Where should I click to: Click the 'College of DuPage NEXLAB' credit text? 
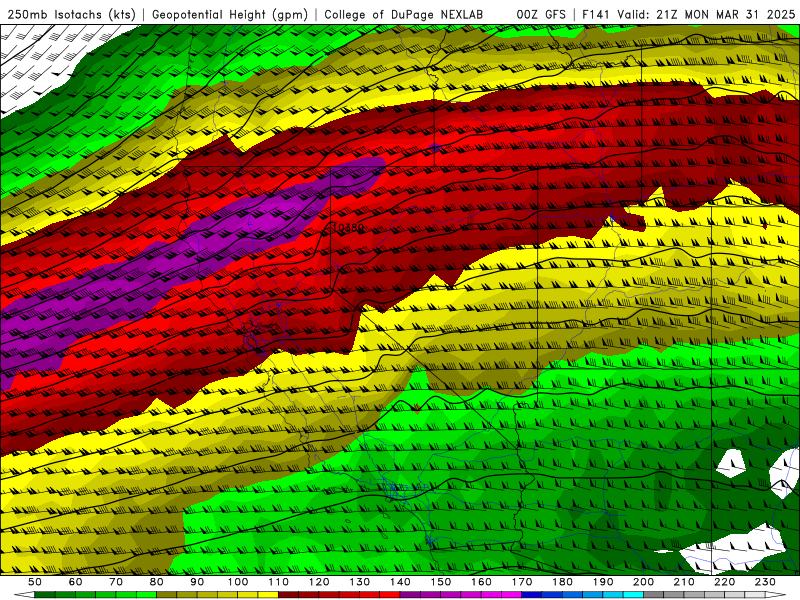[404, 15]
